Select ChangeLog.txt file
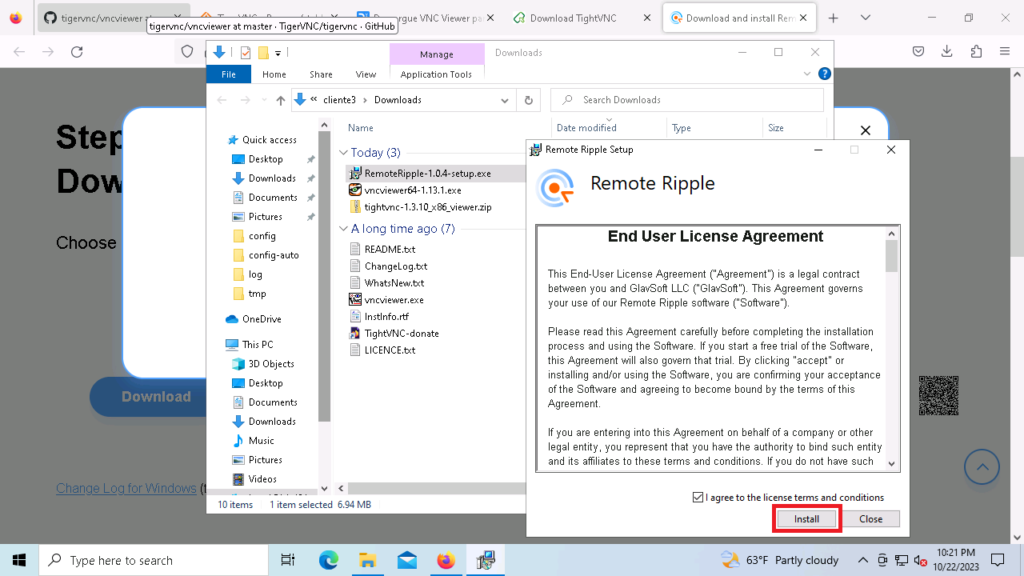This screenshot has width=1024, height=576. 395,266
